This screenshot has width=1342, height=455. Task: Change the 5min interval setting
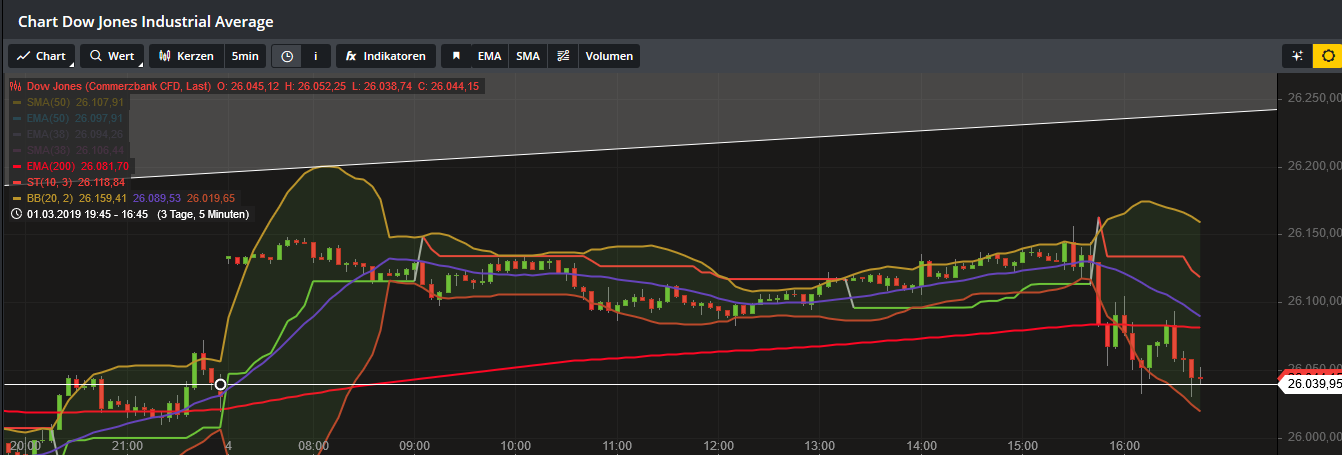tap(245, 56)
